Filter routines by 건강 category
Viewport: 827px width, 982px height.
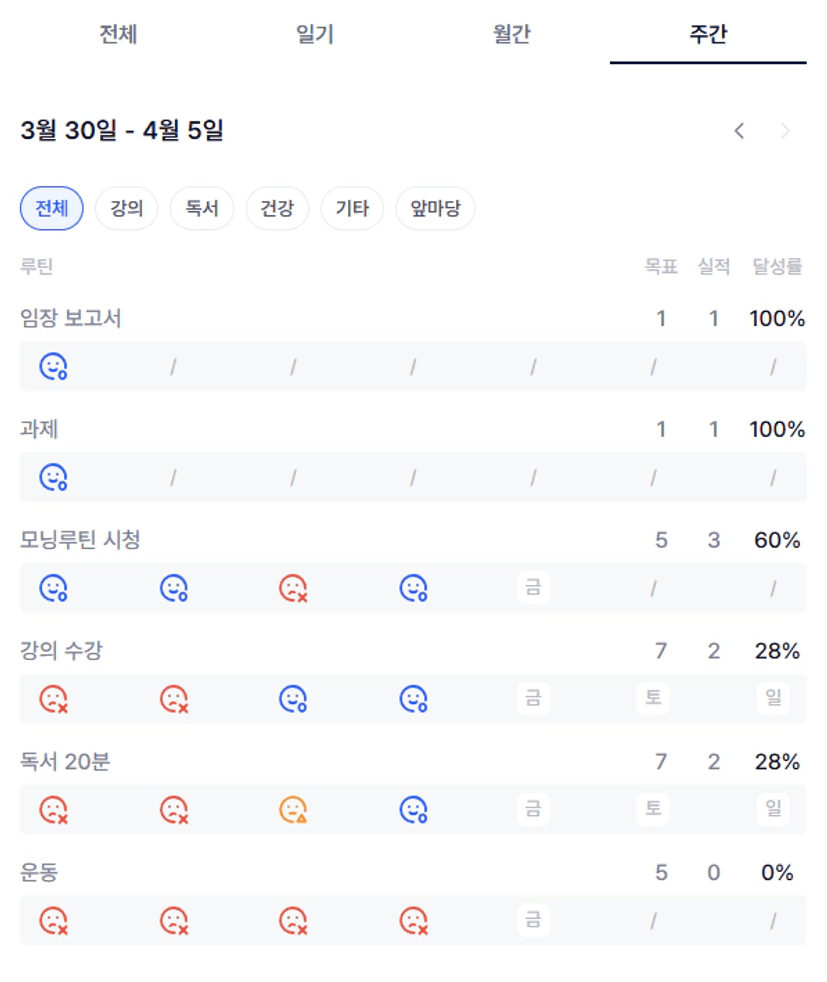click(277, 209)
